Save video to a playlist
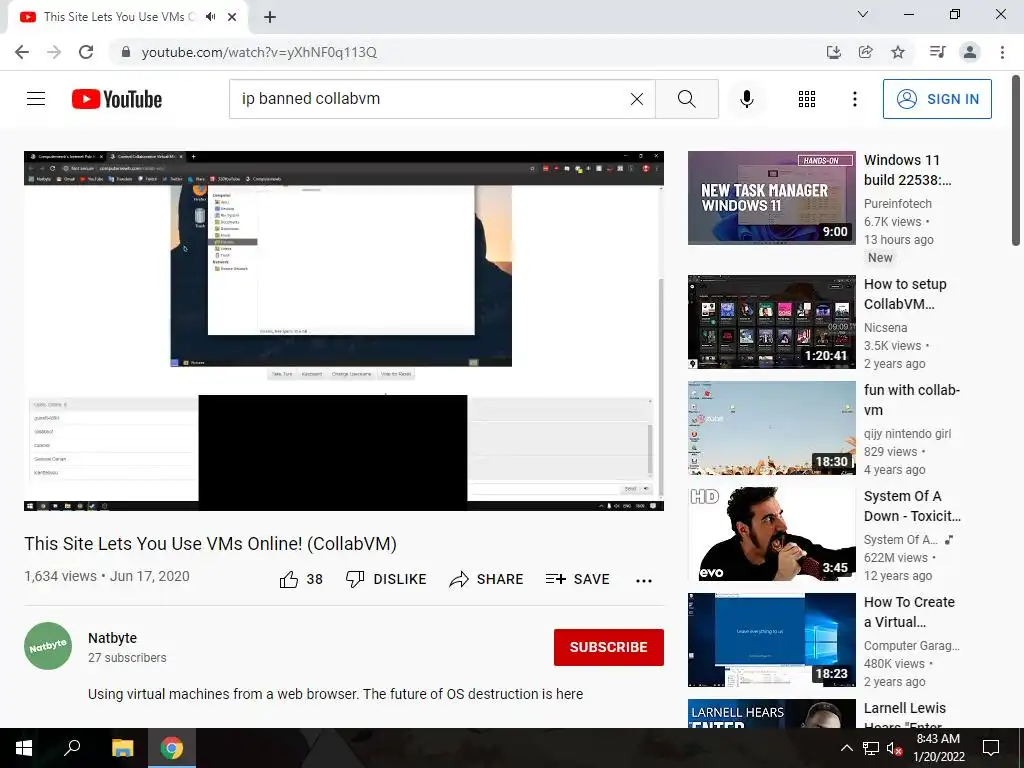Image resolution: width=1024 pixels, height=768 pixels. (x=578, y=579)
